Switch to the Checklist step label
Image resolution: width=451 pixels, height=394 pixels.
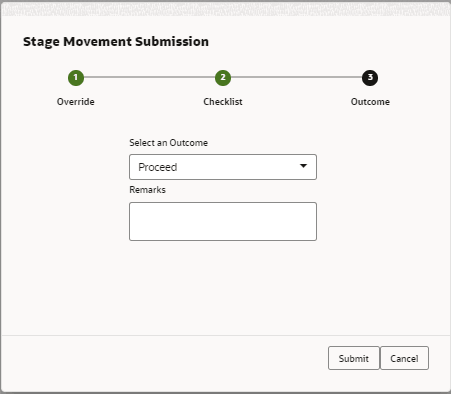pos(223,102)
